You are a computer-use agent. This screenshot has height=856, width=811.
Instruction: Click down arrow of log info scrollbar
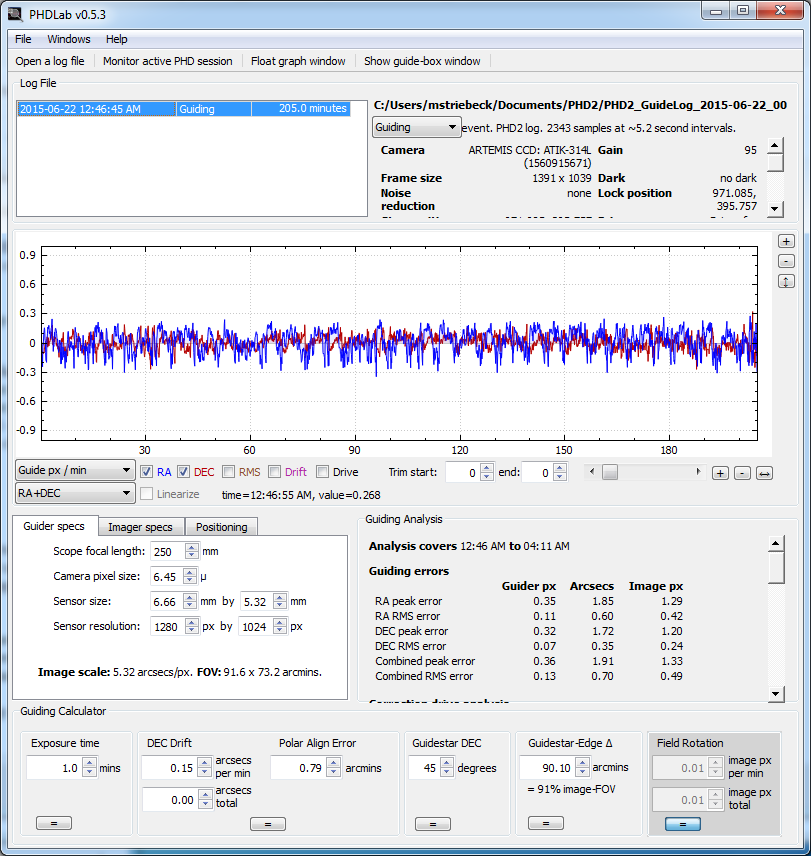tap(775, 209)
